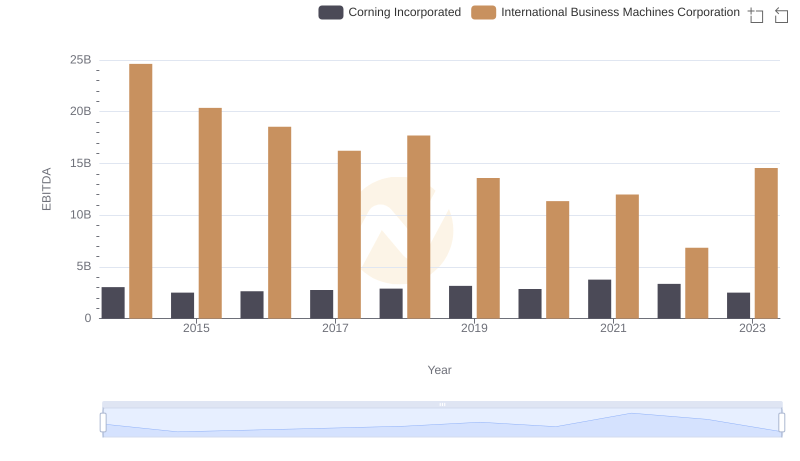The height and width of the screenshot is (461, 800).
Task: Toggle the International Business Machines Corporation legend entry
Action: point(606,12)
